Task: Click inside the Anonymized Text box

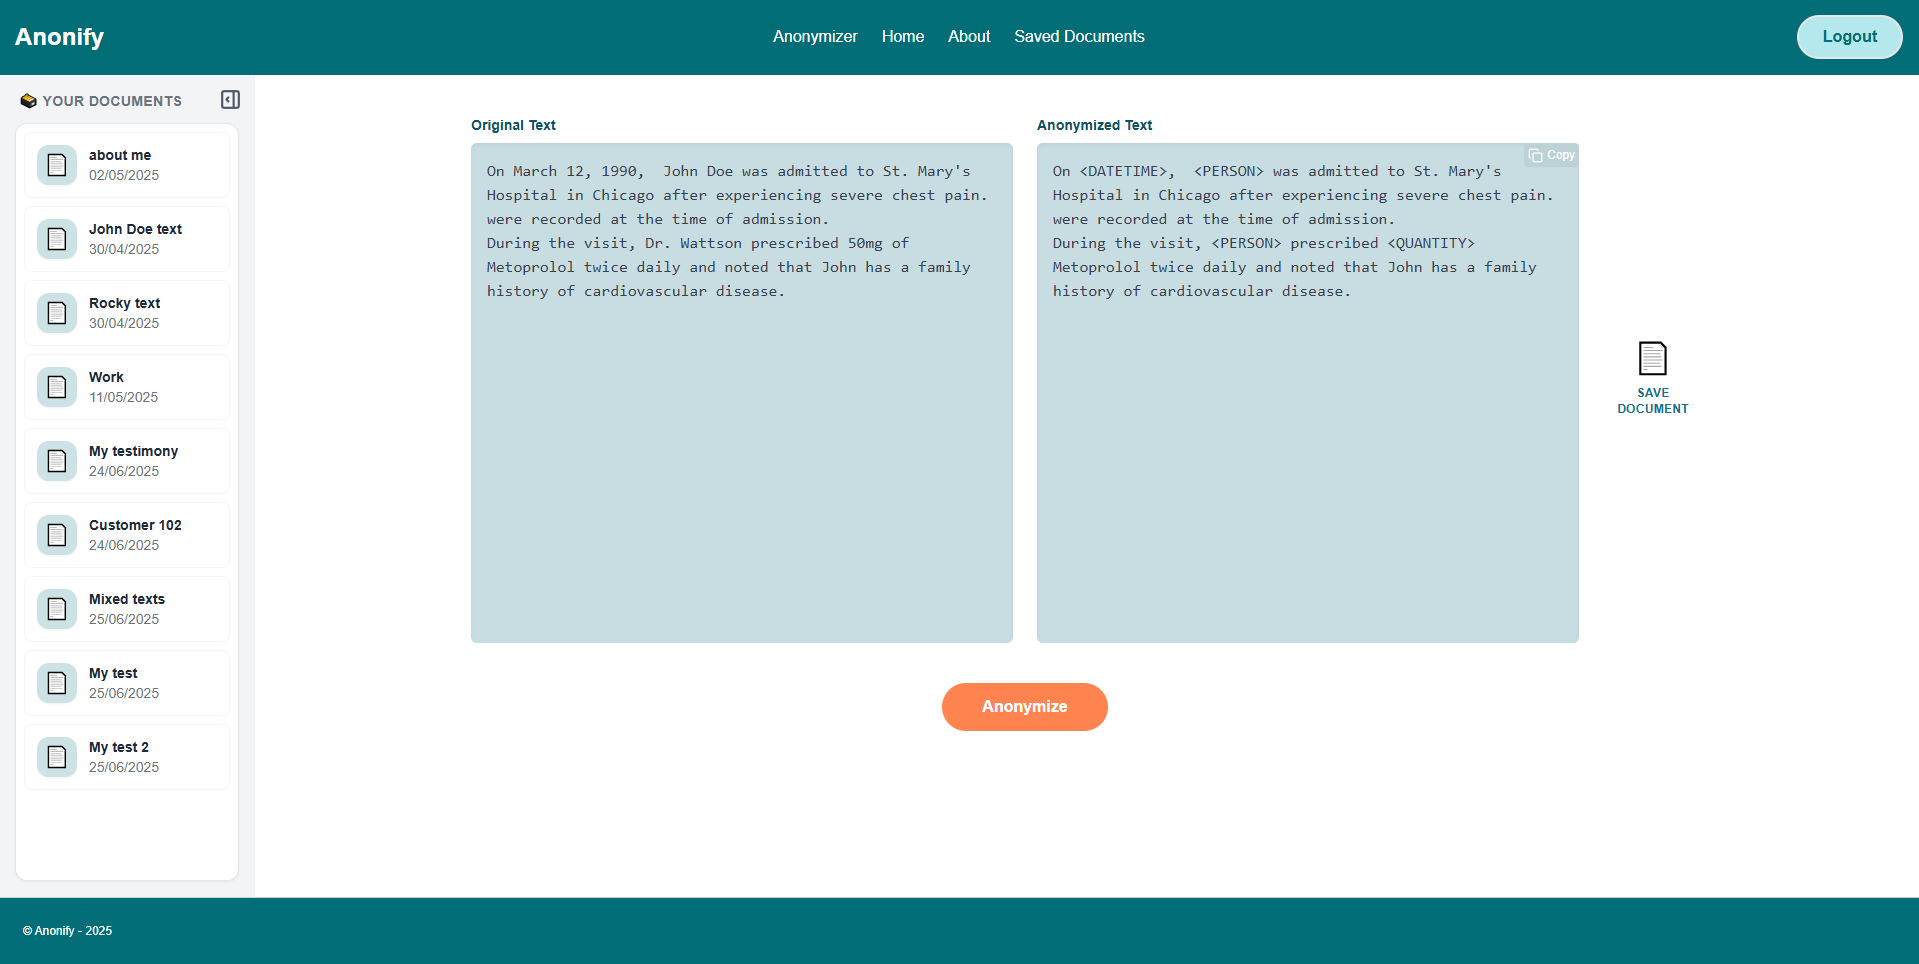Action: (1308, 393)
